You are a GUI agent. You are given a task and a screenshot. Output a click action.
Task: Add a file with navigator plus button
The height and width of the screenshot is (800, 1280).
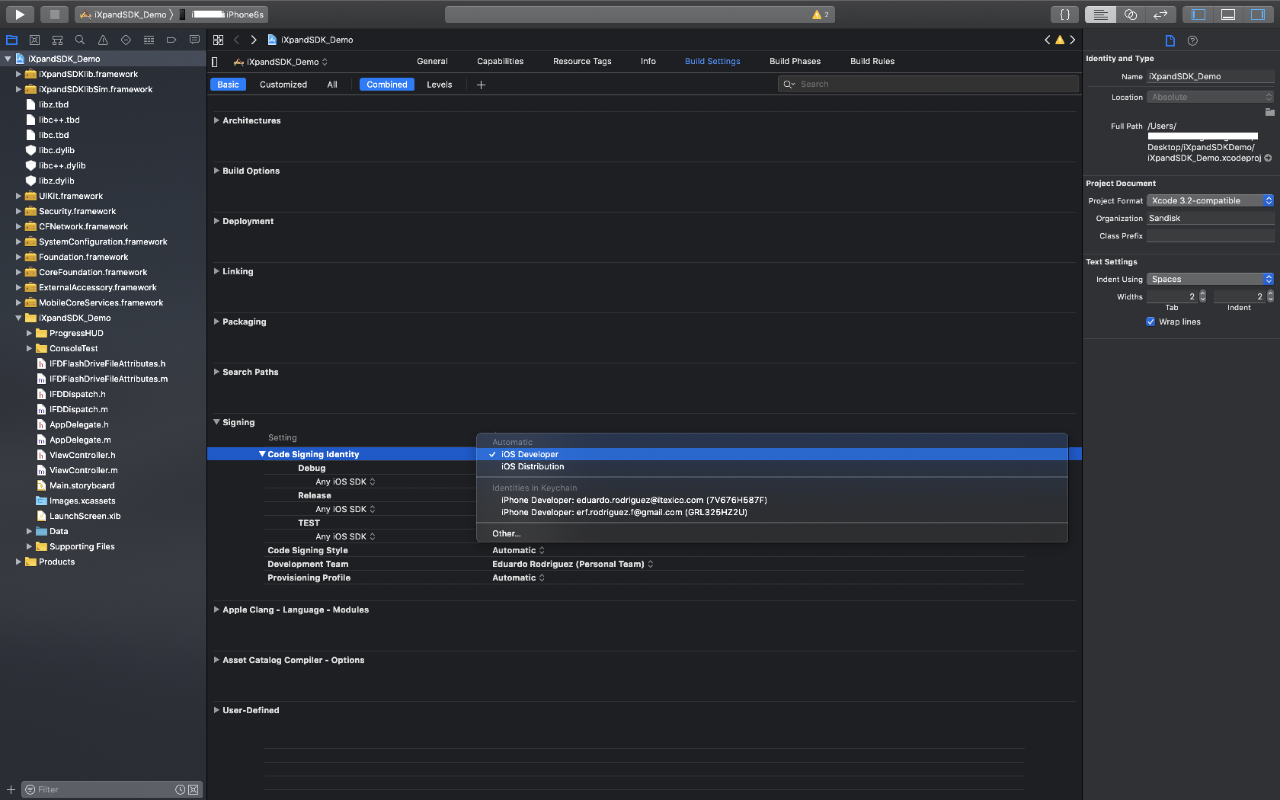11,789
